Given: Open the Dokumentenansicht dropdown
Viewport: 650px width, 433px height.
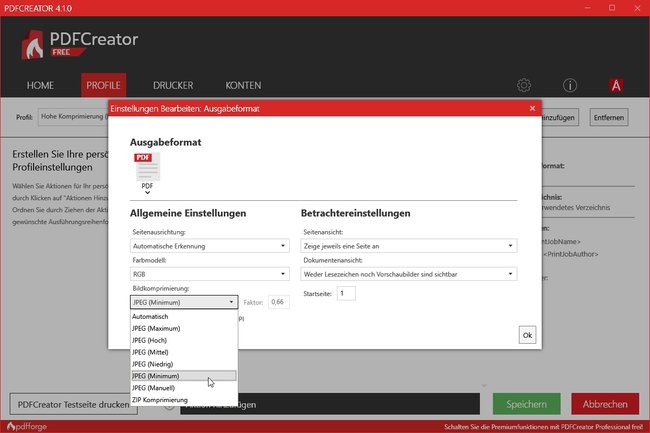Looking at the screenshot, I should click(409, 274).
